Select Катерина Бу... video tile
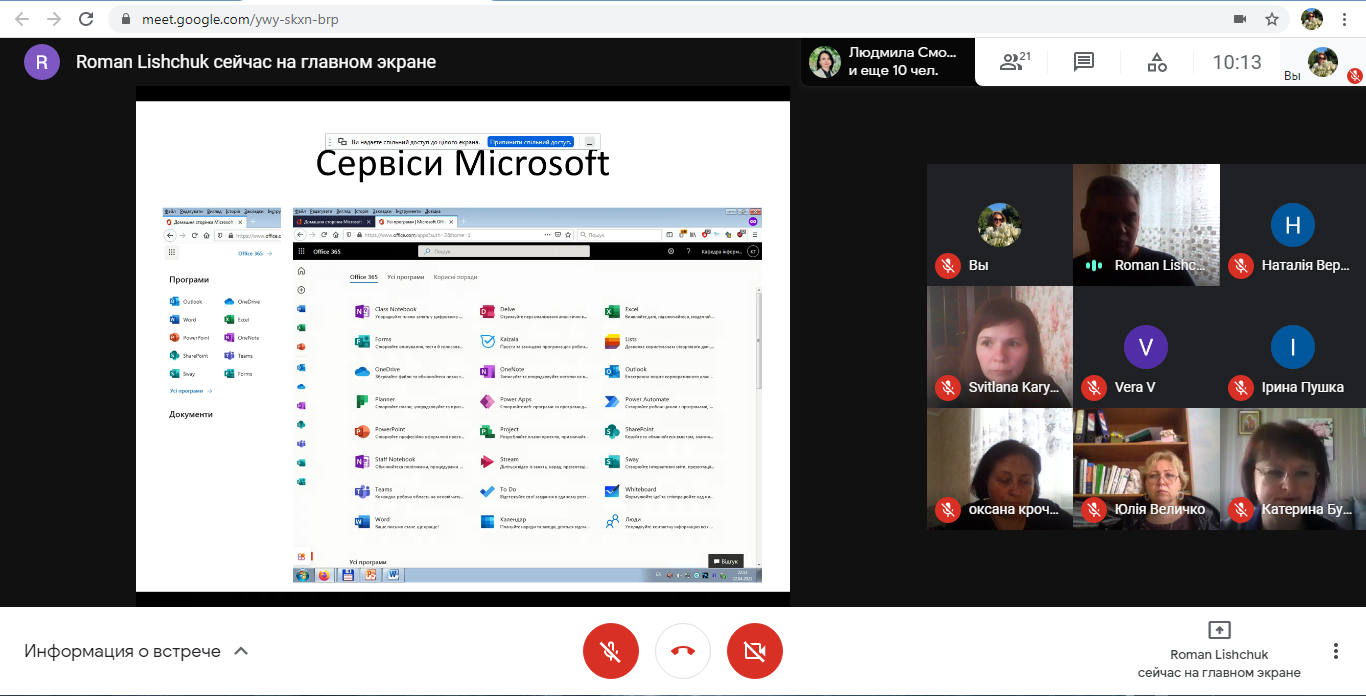 tap(1293, 469)
